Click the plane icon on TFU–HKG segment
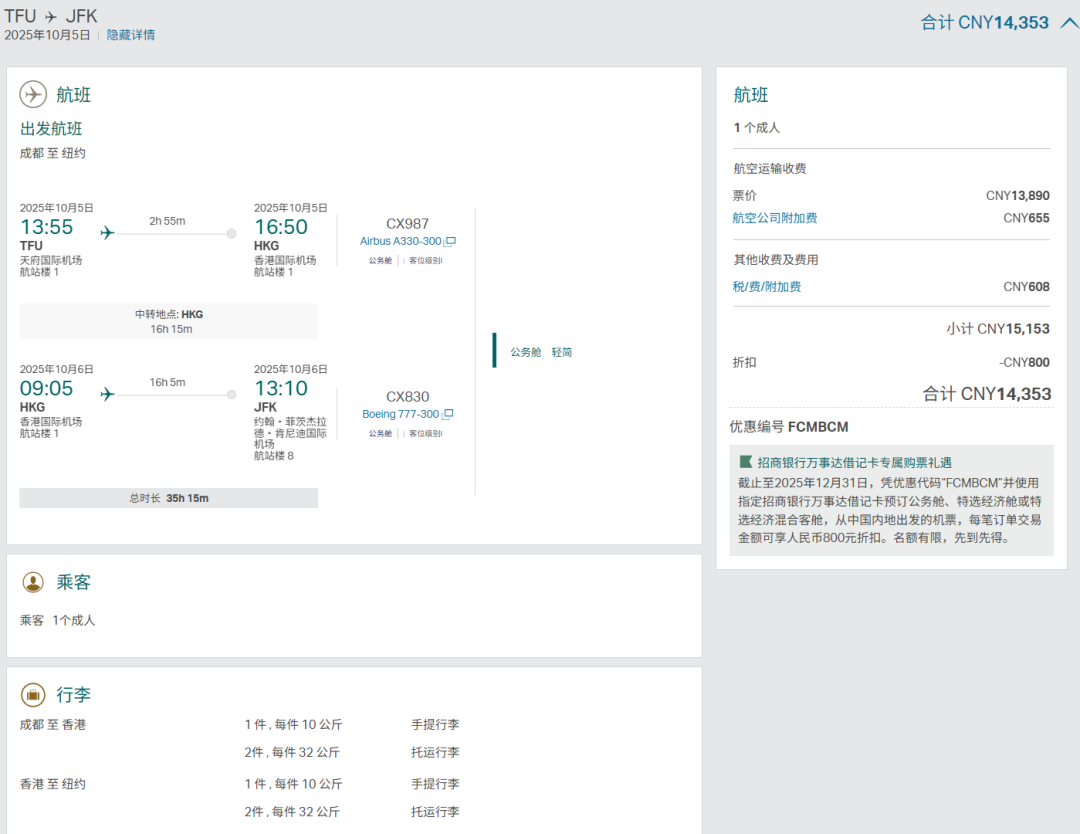 point(108,233)
